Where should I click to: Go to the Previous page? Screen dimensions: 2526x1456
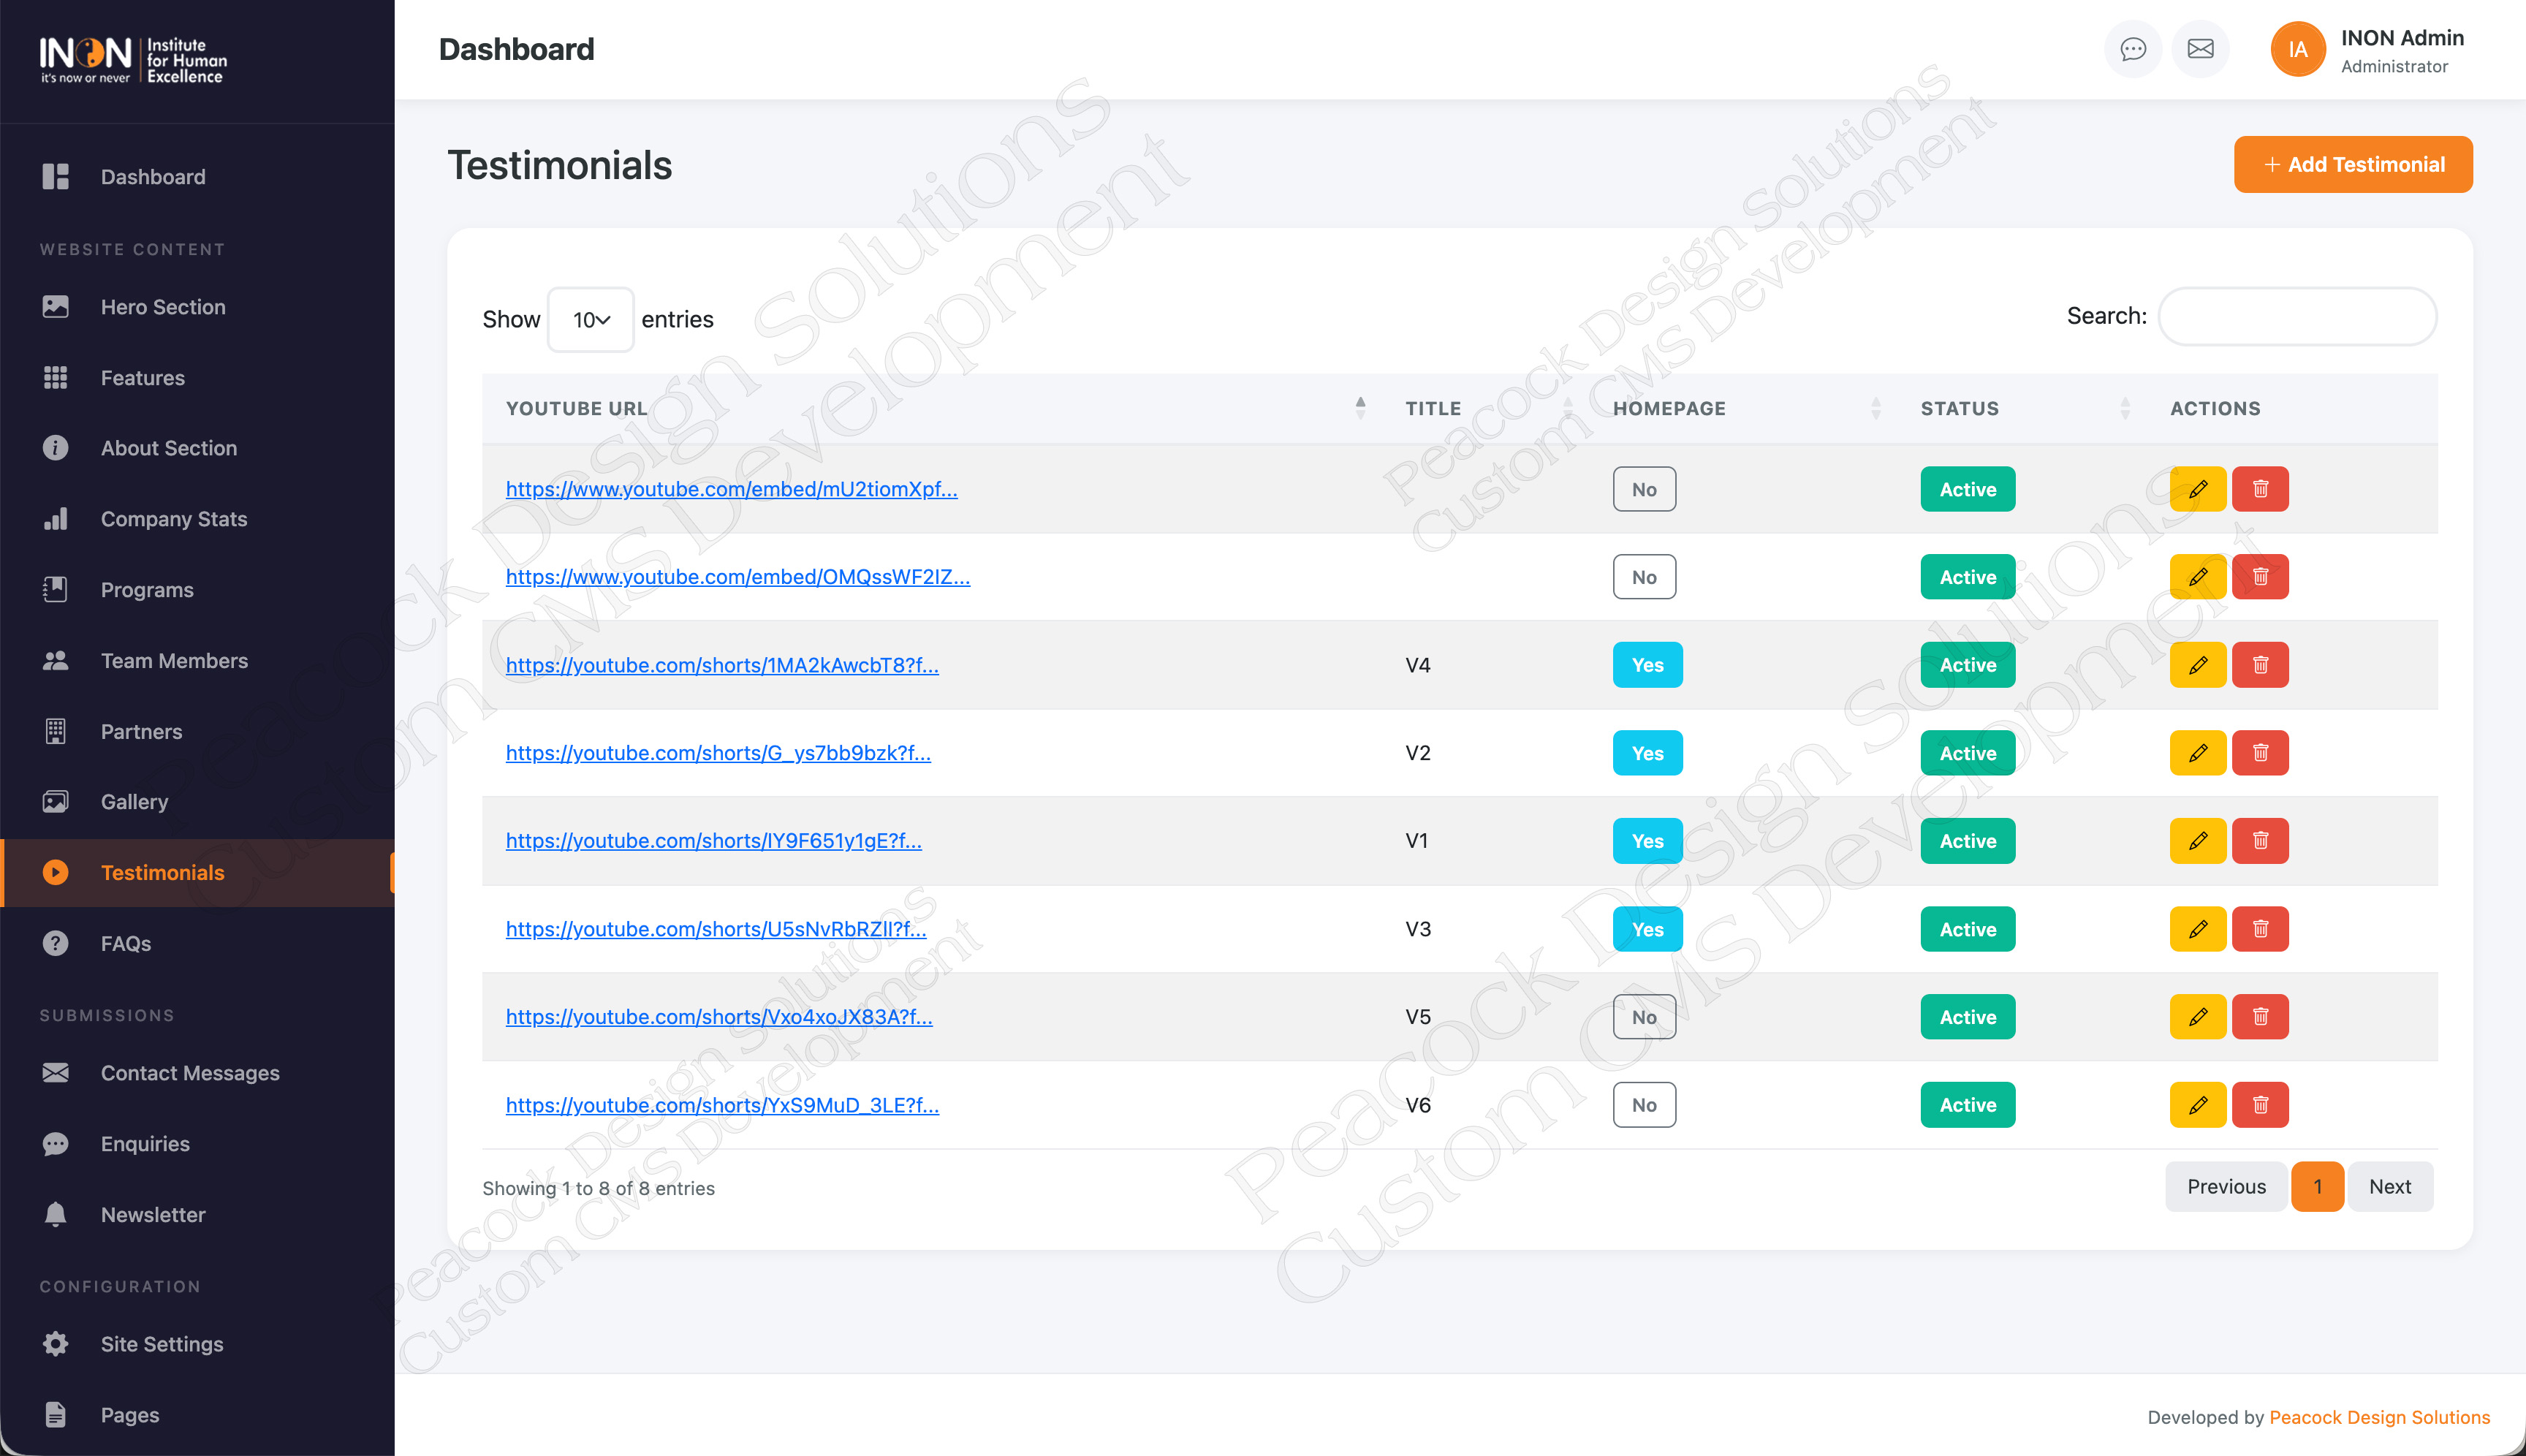pos(2226,1187)
